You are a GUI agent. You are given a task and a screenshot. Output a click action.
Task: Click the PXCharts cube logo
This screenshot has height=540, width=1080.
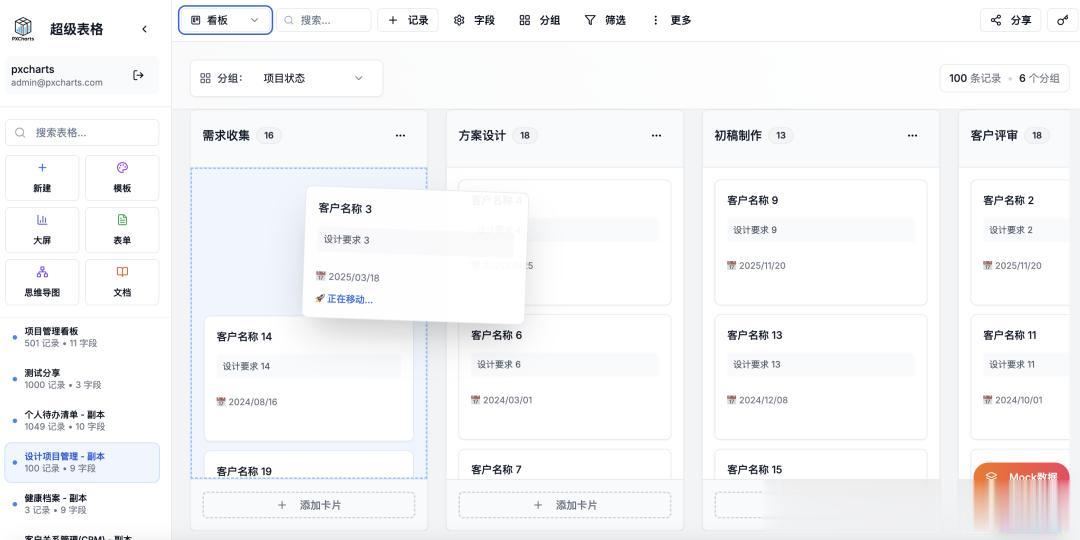pos(23,28)
